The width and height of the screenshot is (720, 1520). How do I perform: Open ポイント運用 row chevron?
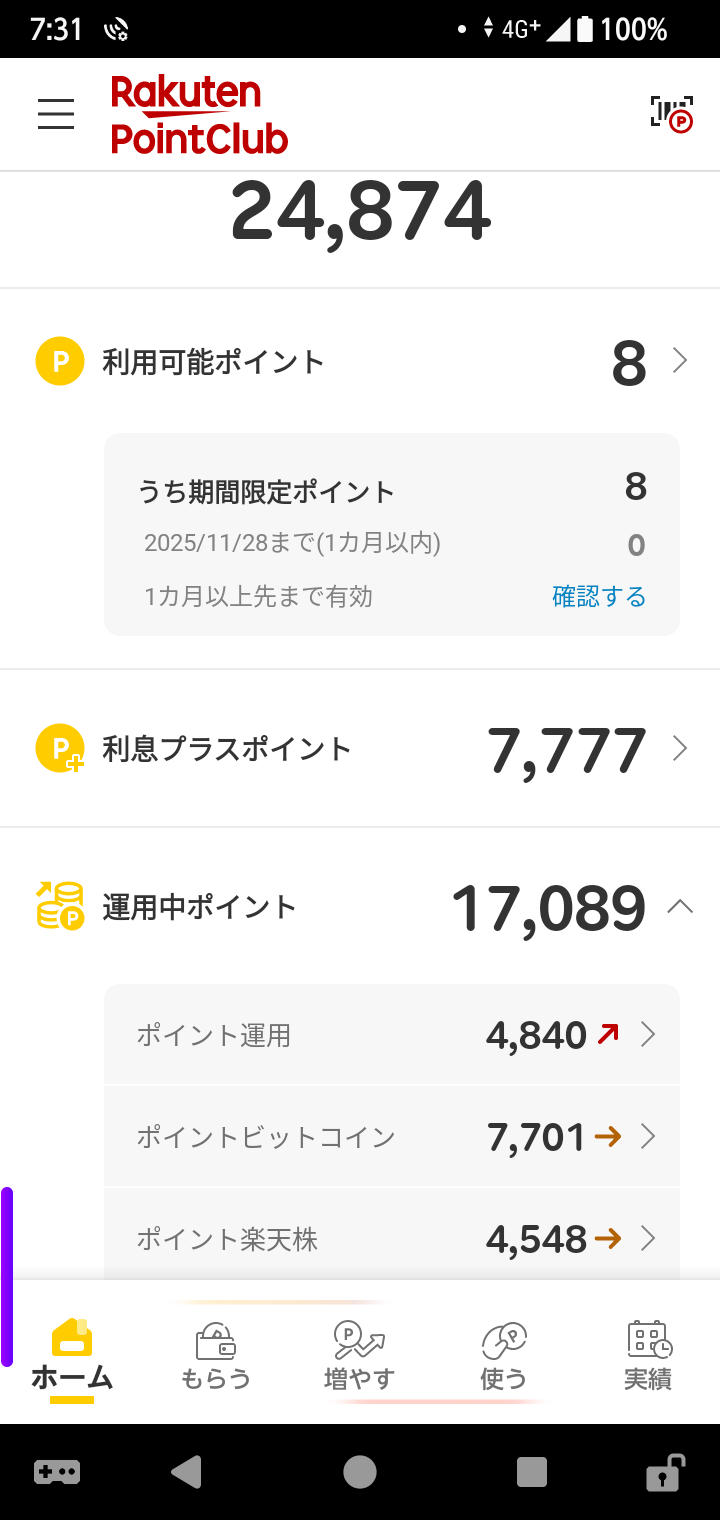point(648,1035)
